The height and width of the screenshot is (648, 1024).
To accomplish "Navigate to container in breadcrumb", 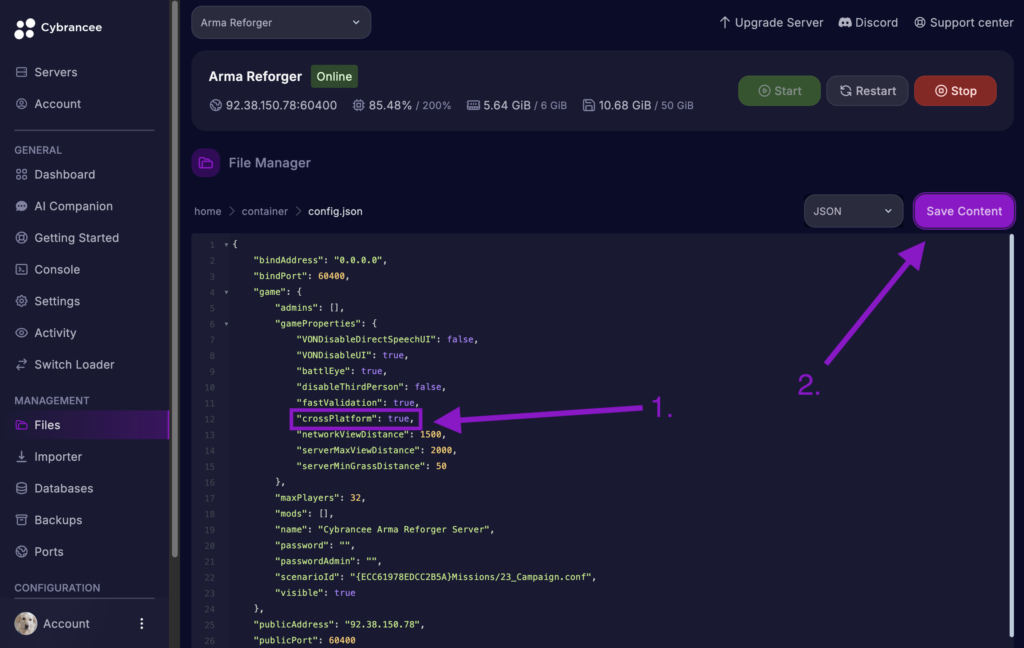I will [x=264, y=211].
